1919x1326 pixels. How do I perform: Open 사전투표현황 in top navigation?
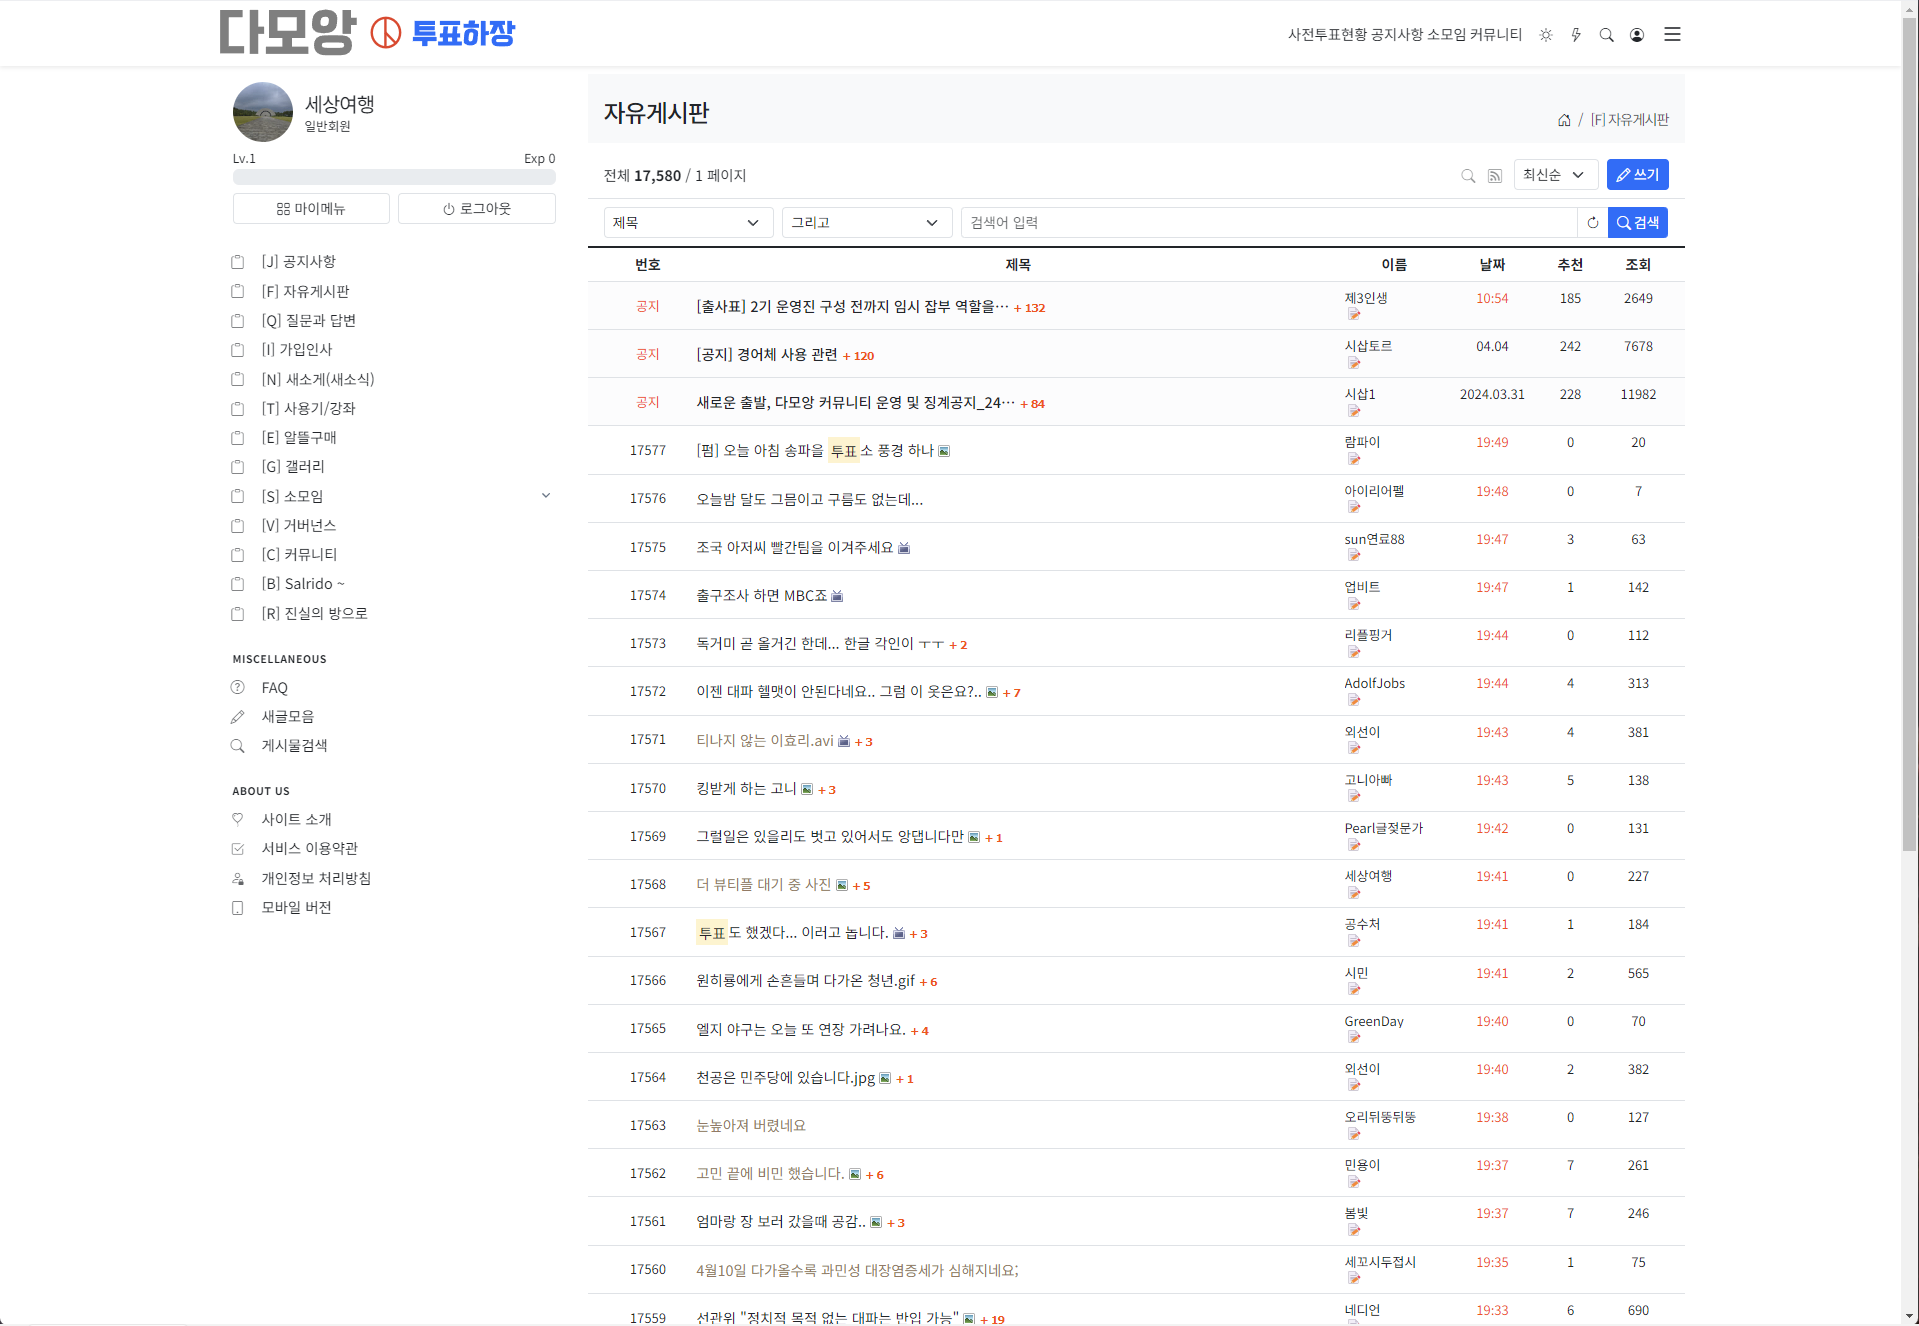[1327, 35]
